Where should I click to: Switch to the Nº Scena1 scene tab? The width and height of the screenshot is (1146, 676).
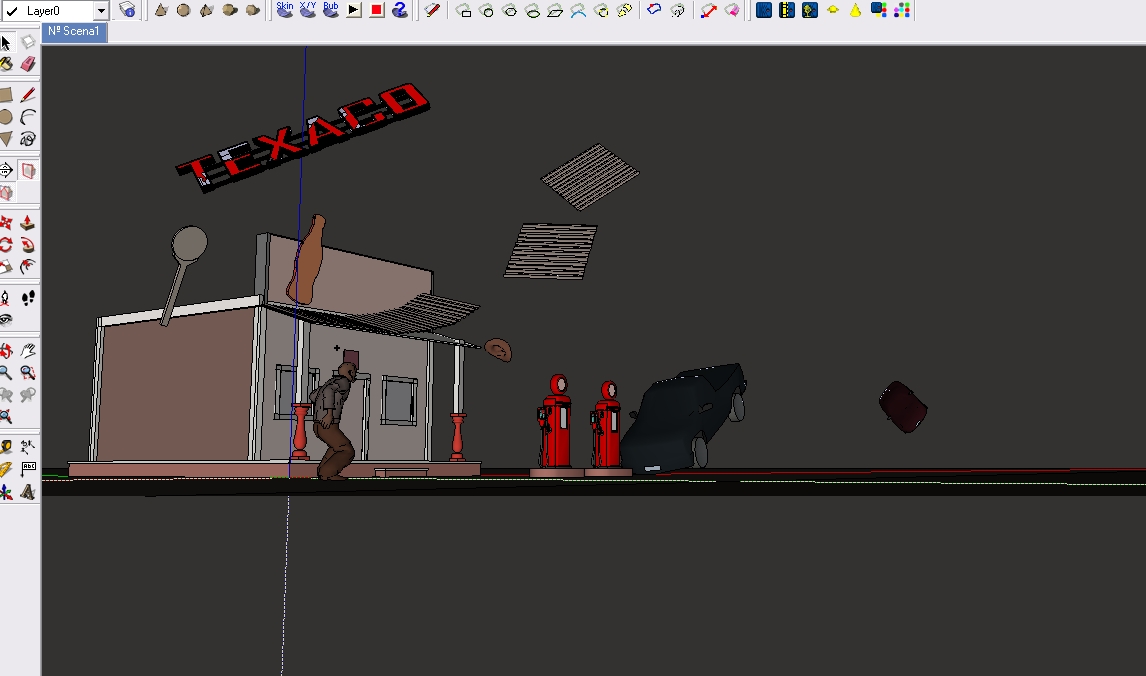point(75,31)
